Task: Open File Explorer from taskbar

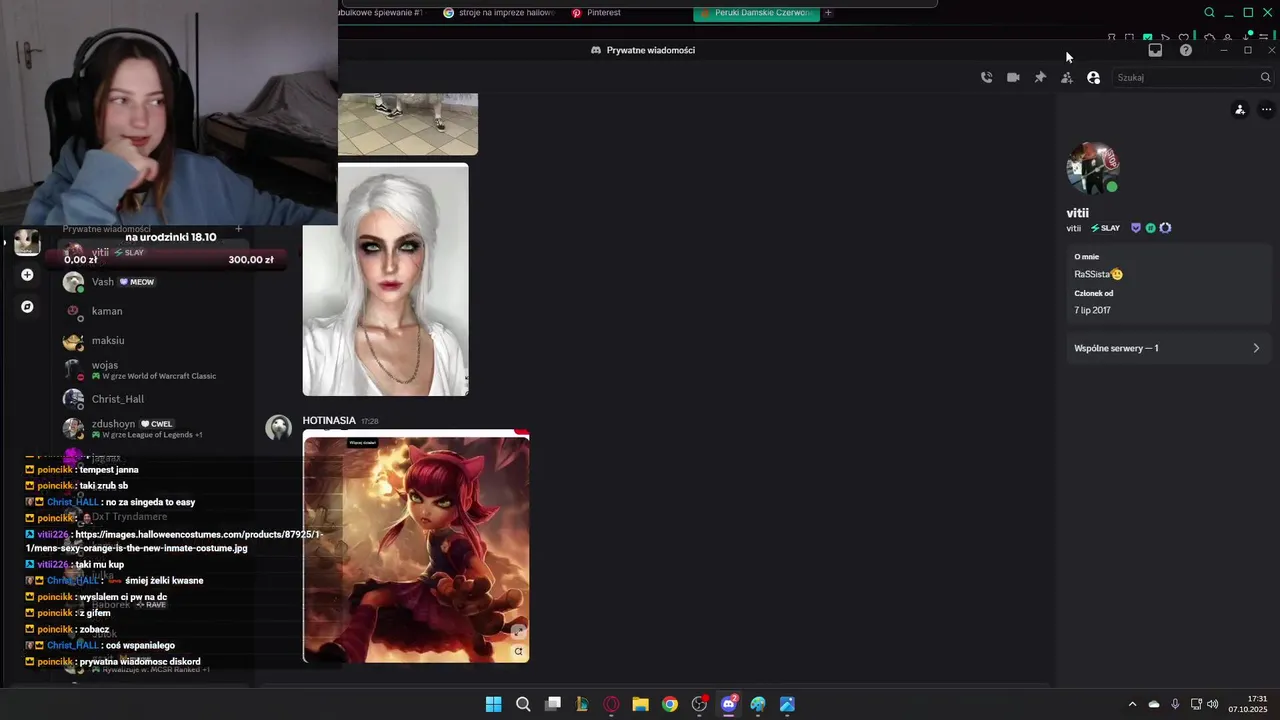Action: [641, 704]
